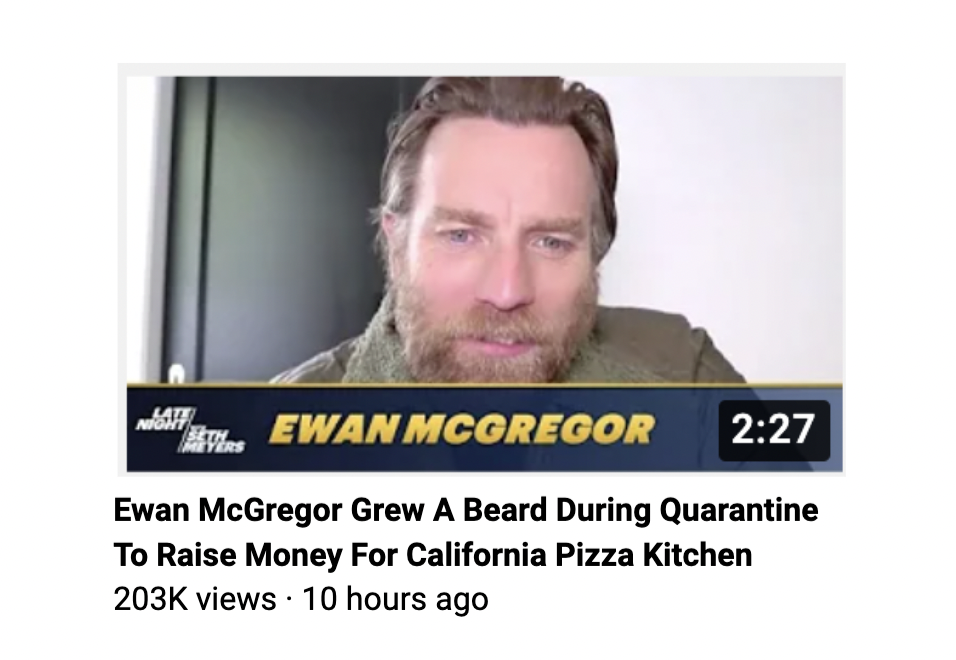Image resolution: width=956 pixels, height=660 pixels.
Task: Click 'To Raise Money For California Pizza Kitchen' line
Action: [x=433, y=555]
